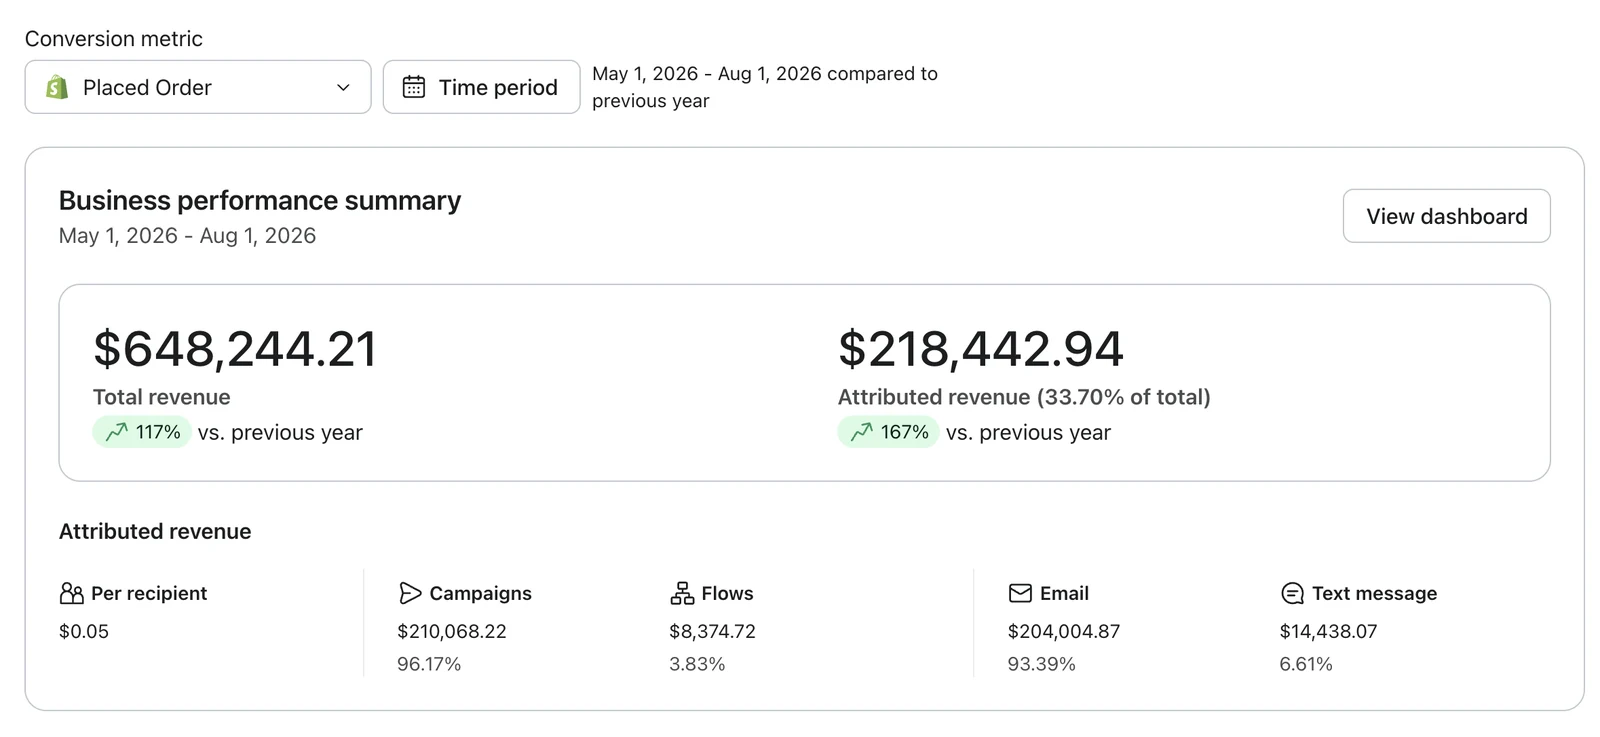The image size is (1600, 737).
Task: Click the Campaigns percentage 96.17%
Action: (x=429, y=664)
